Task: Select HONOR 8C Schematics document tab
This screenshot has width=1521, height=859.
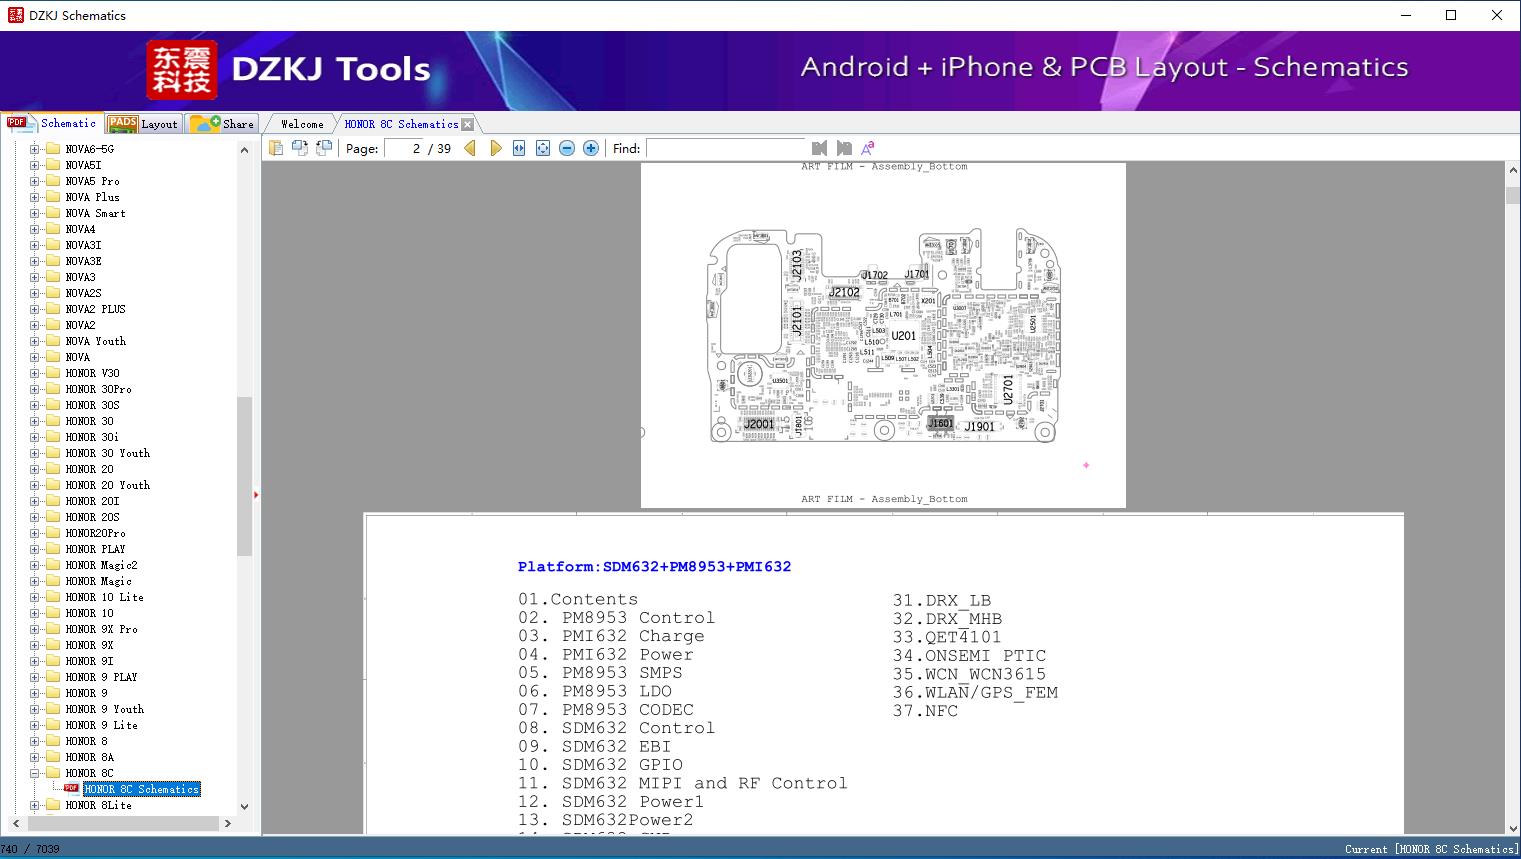Action: click(401, 124)
